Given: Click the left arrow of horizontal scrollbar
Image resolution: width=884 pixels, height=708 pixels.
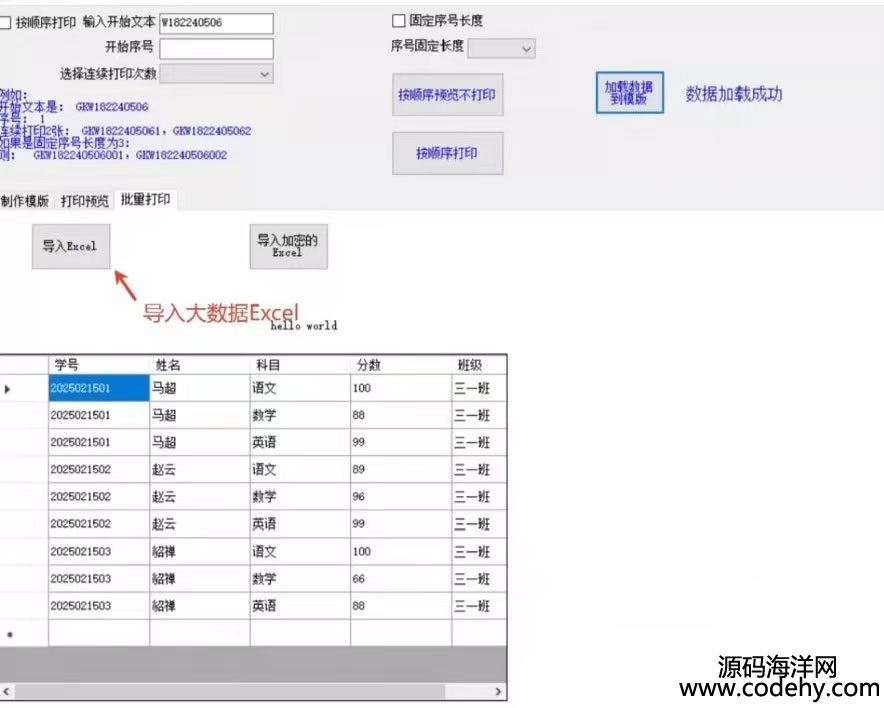Looking at the screenshot, I should [x=6, y=692].
